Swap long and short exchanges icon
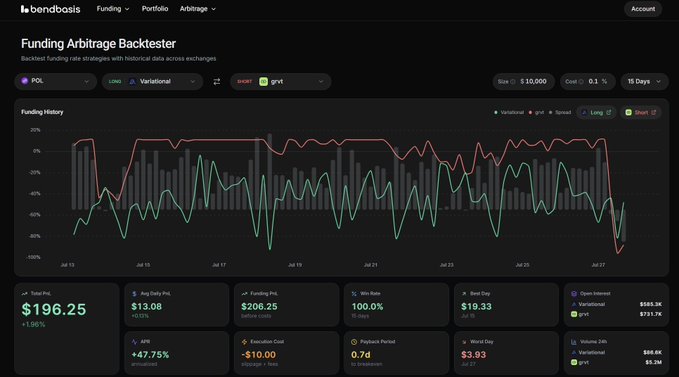Screen dimensions: 679x377 click(x=217, y=81)
